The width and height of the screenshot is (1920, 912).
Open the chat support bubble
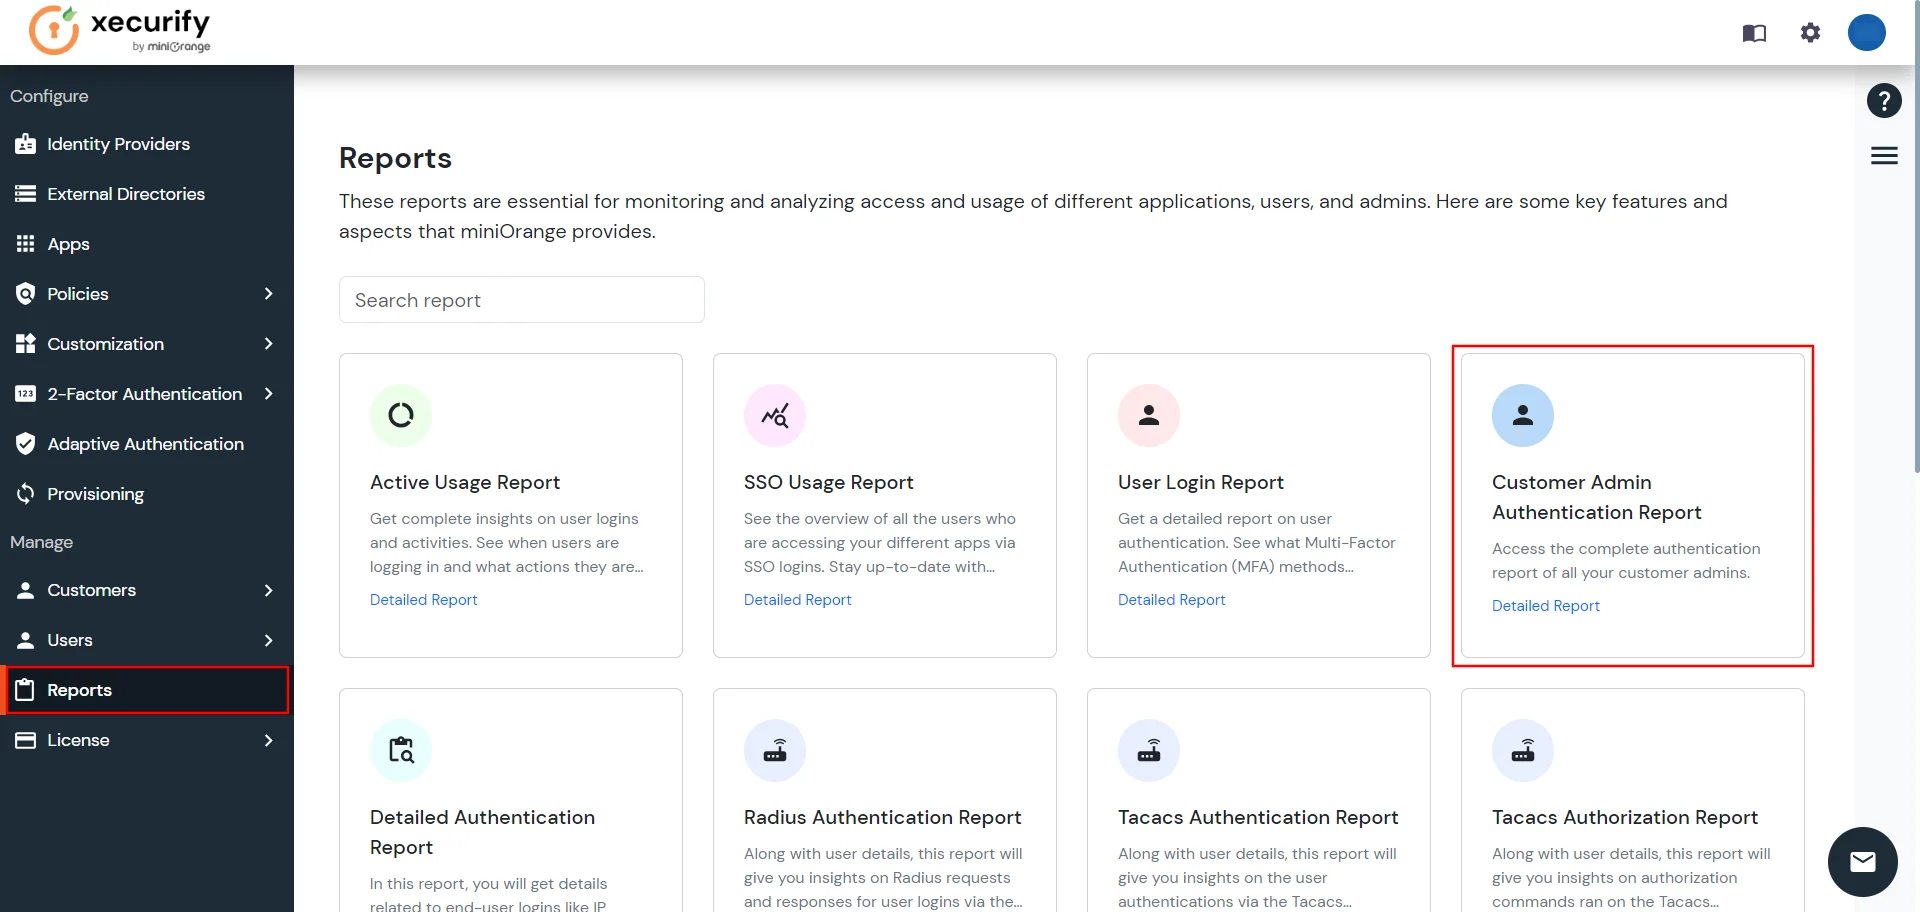(x=1862, y=861)
